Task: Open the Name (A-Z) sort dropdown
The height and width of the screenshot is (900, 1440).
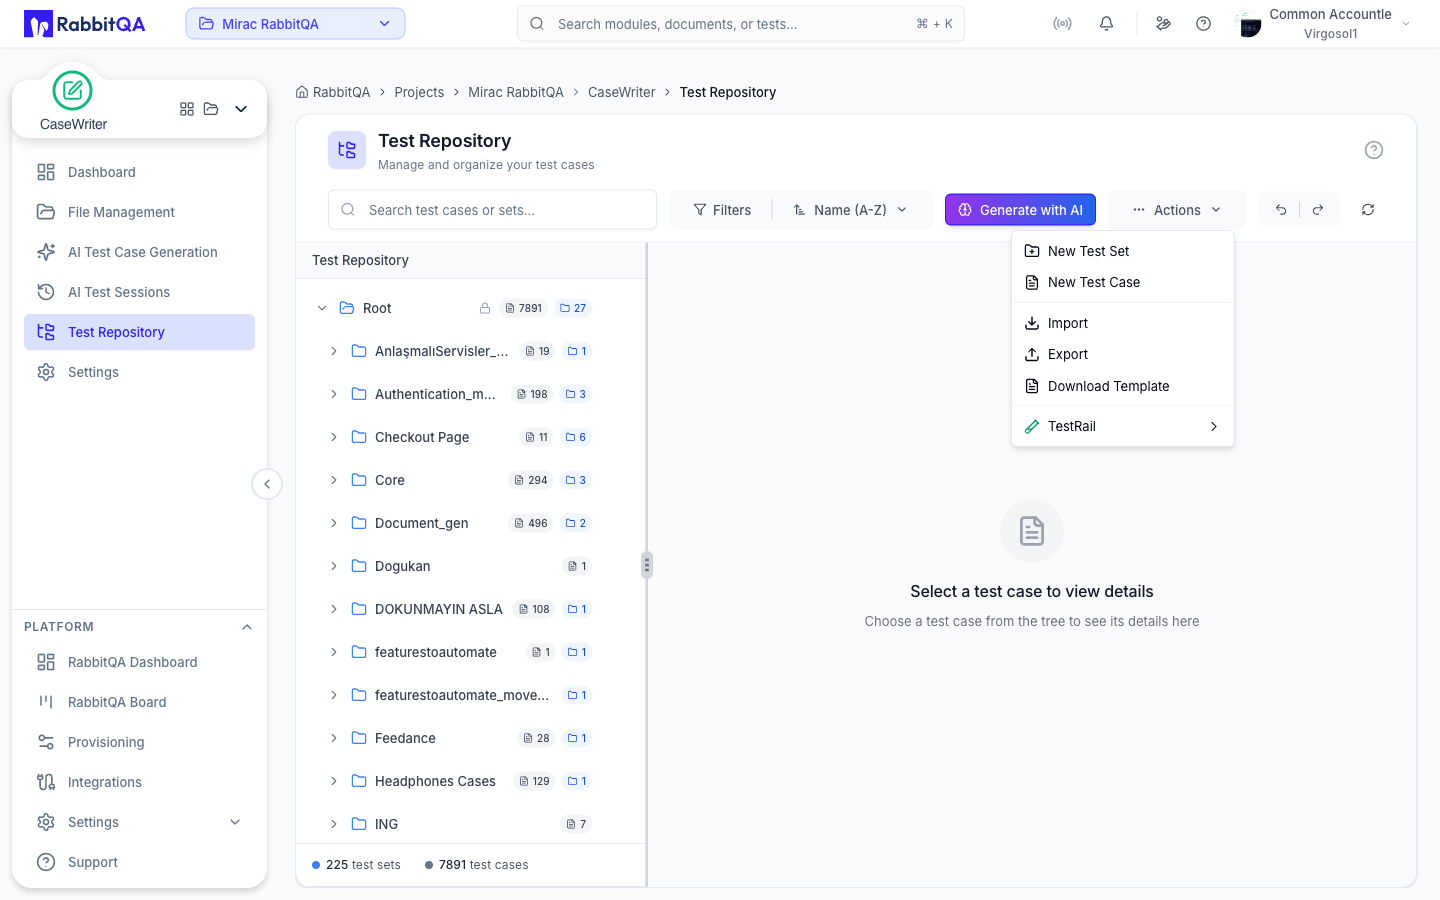Action: (851, 210)
